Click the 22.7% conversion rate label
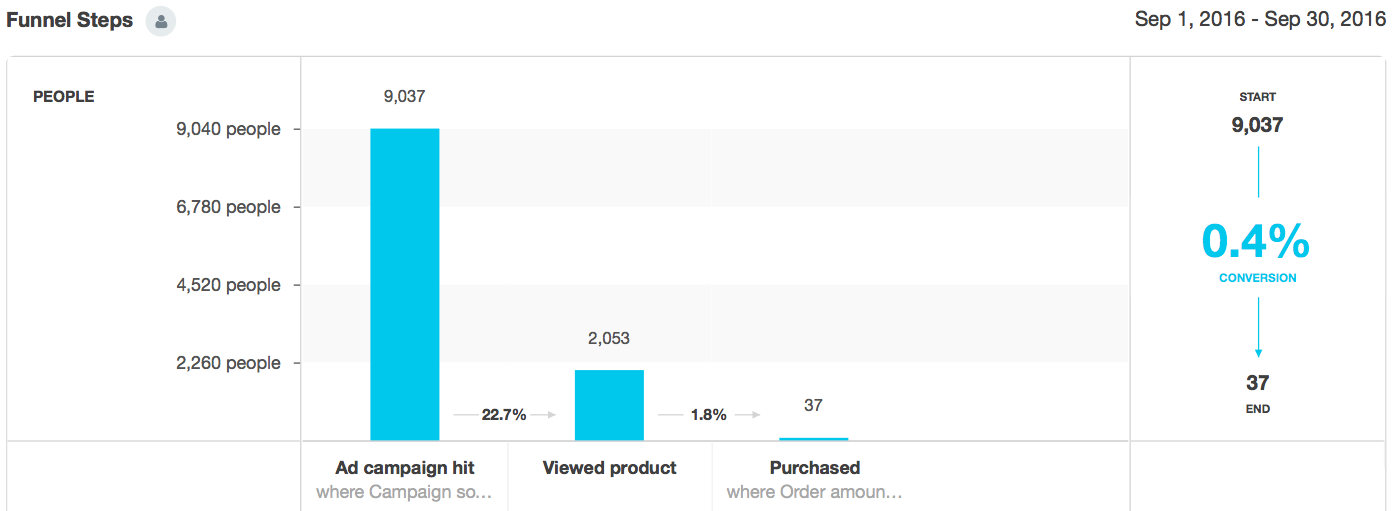This screenshot has height=511, width=1400. [504, 414]
